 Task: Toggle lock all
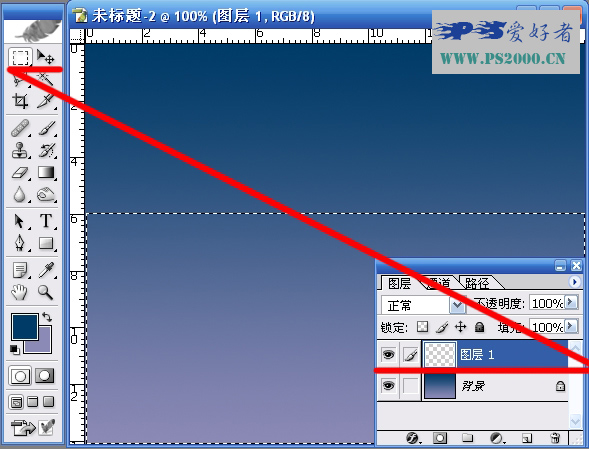pyautogui.click(x=479, y=327)
